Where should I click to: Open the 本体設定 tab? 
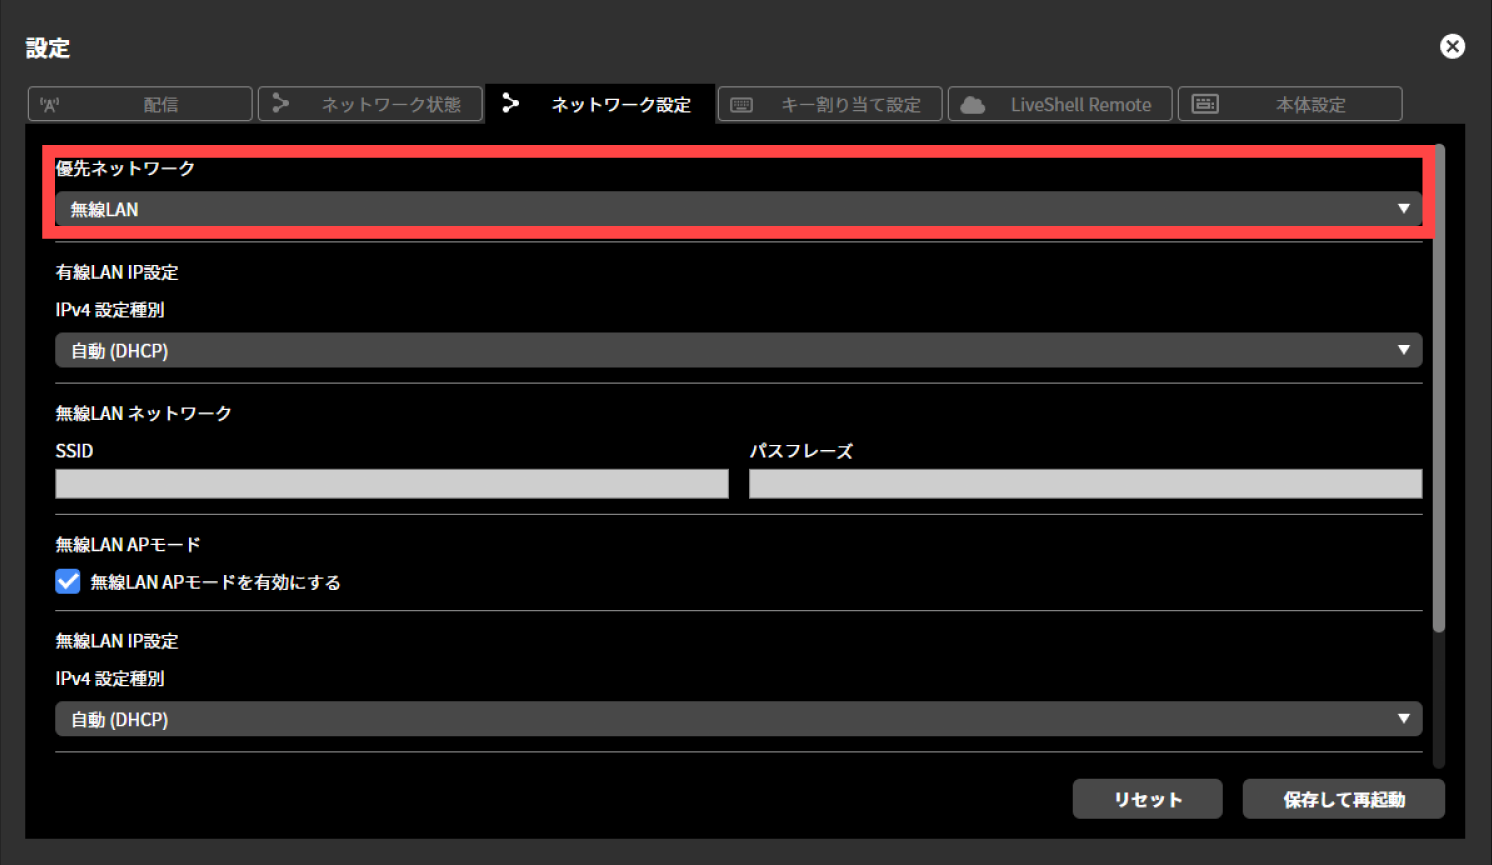click(1290, 103)
